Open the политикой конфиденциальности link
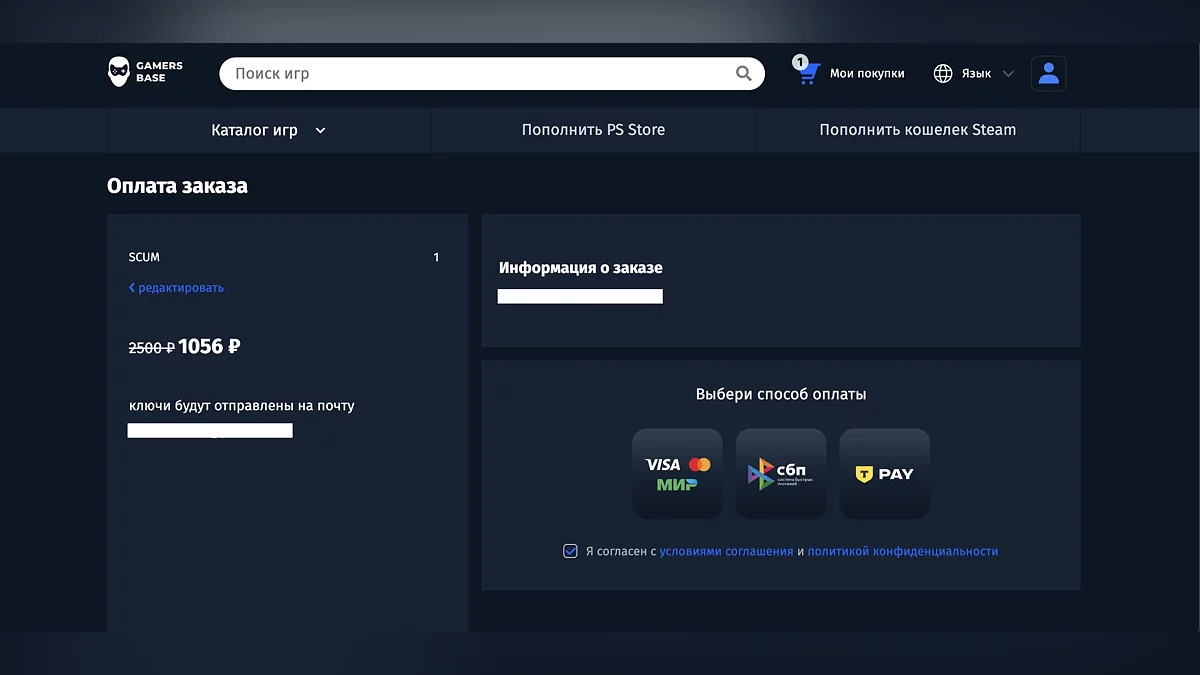Screen dimensions: 1200x675 [x=902, y=551]
